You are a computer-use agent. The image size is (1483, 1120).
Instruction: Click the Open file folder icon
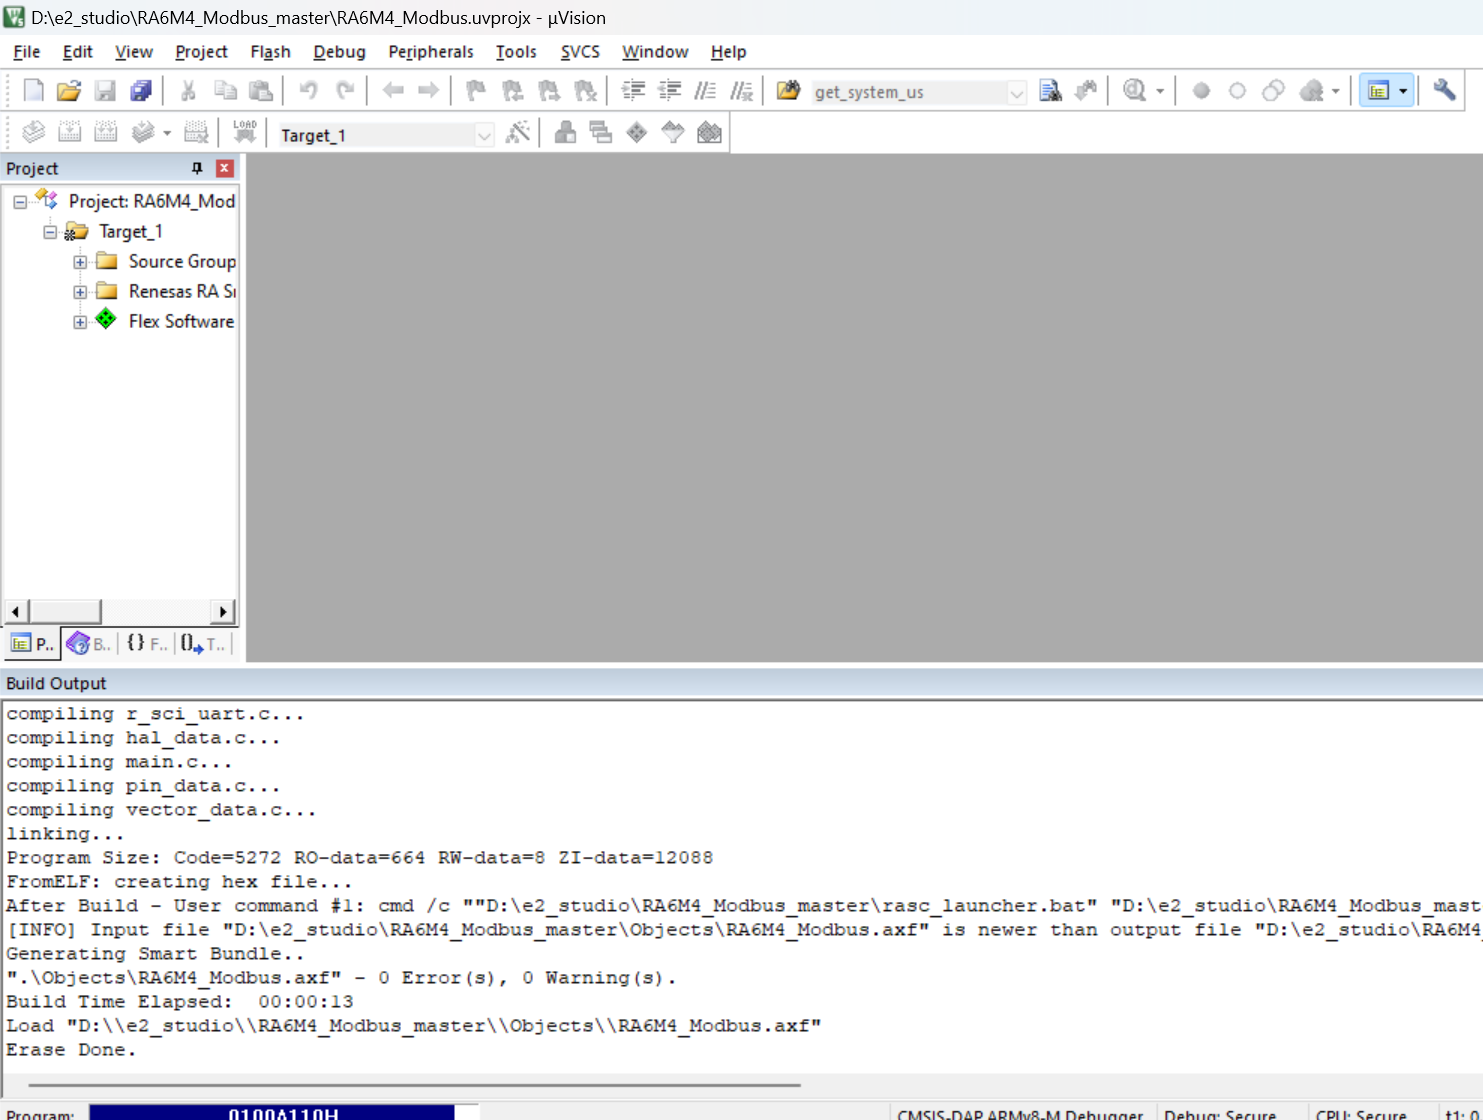(69, 91)
